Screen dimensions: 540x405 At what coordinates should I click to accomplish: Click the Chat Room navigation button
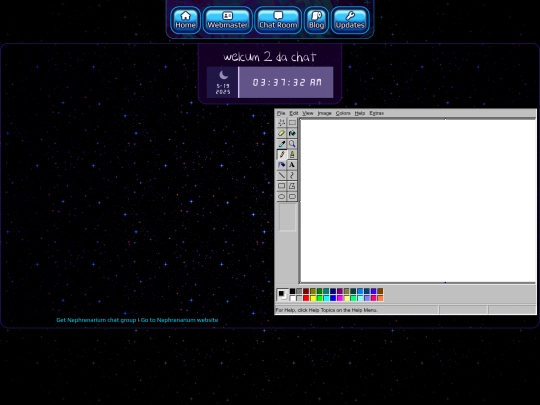click(x=278, y=20)
